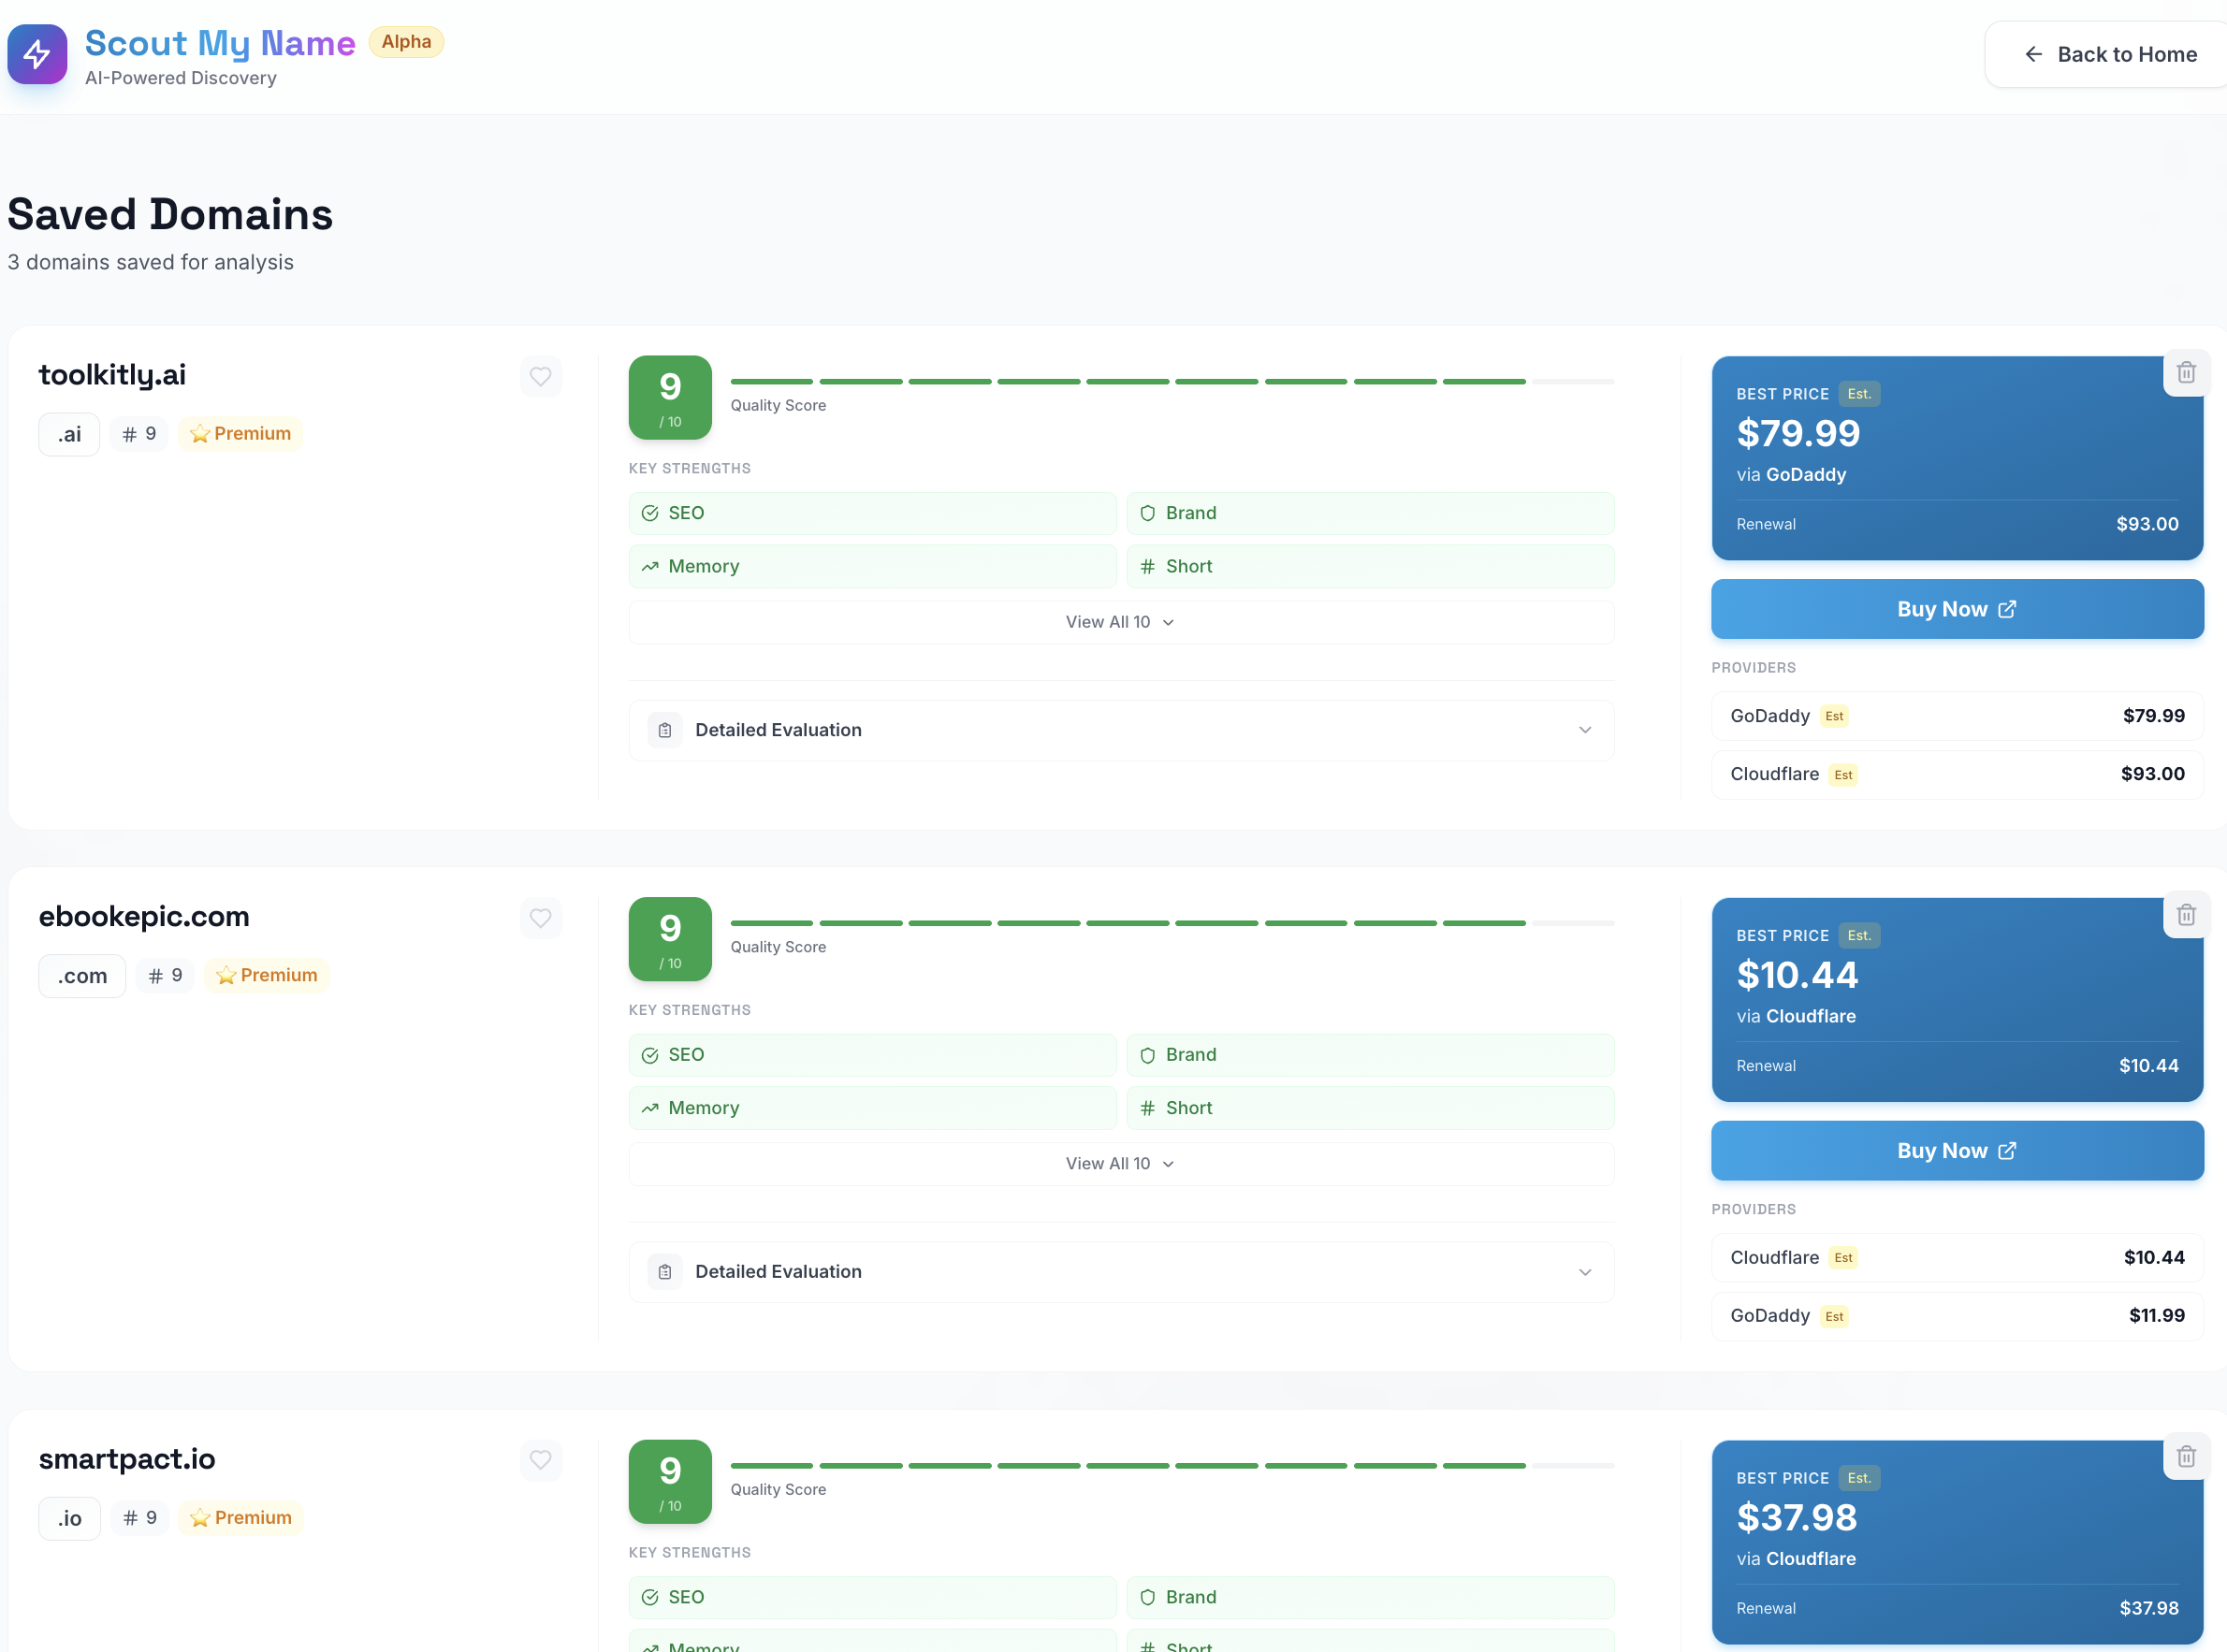Toggle the heart favorite for toolkitly.ai
The width and height of the screenshot is (2227, 1652).
541,377
